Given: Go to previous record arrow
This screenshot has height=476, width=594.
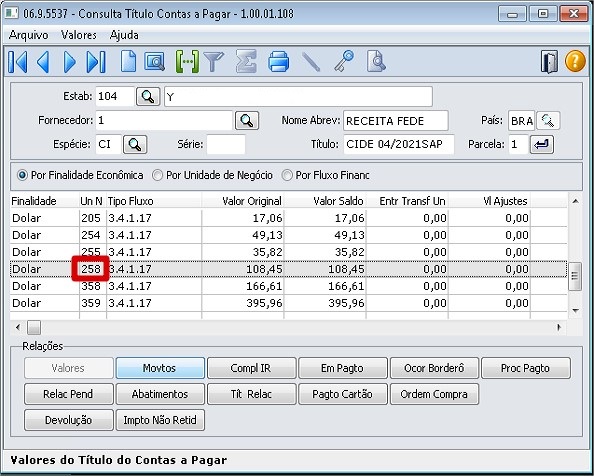Looking at the screenshot, I should coord(43,62).
